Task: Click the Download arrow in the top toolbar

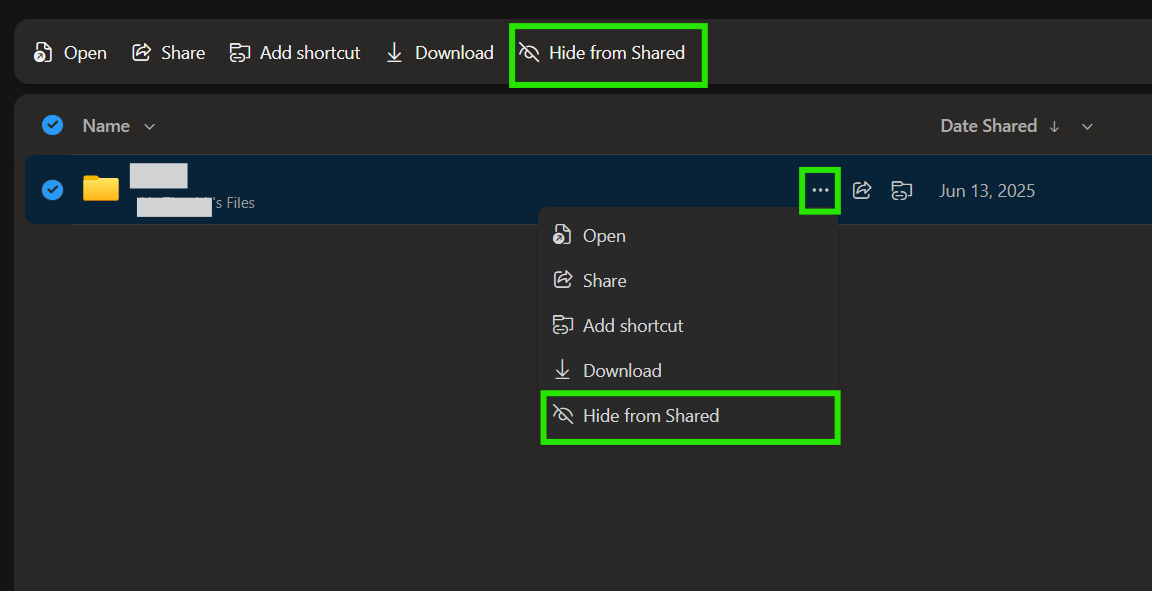Action: point(395,53)
